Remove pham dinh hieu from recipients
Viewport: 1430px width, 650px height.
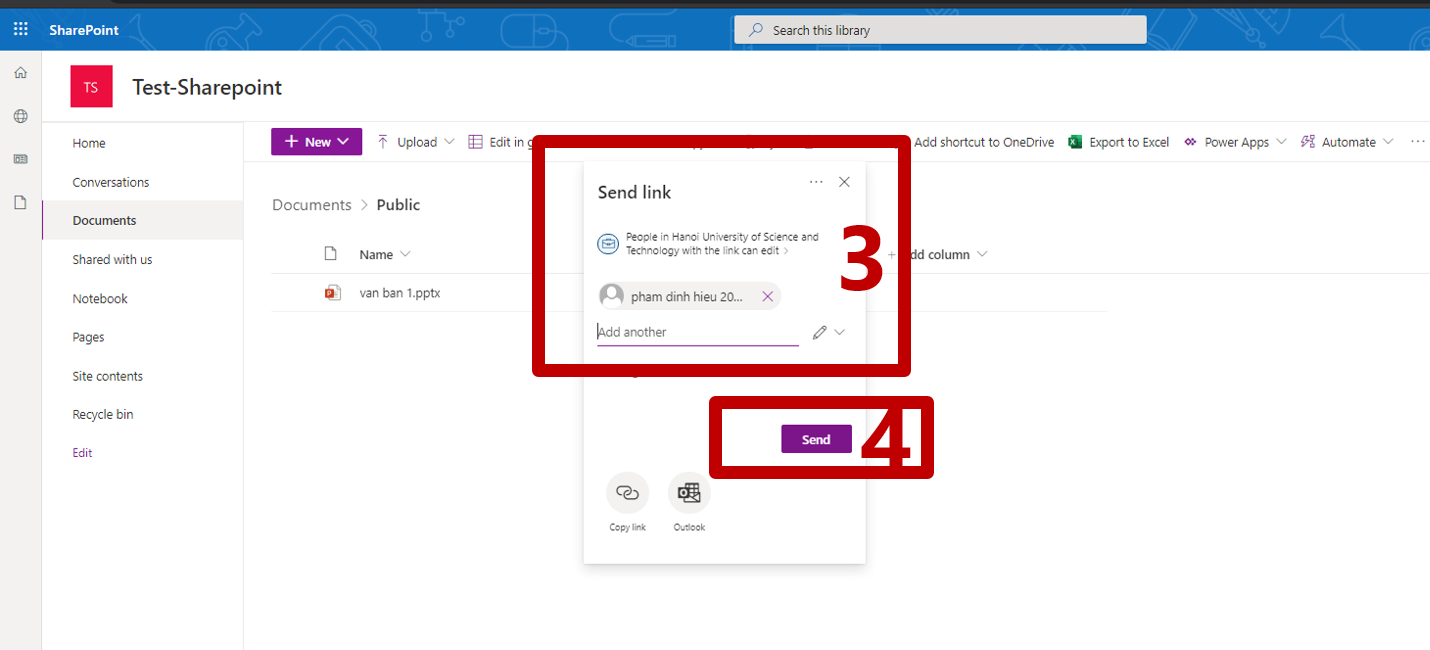coord(767,296)
